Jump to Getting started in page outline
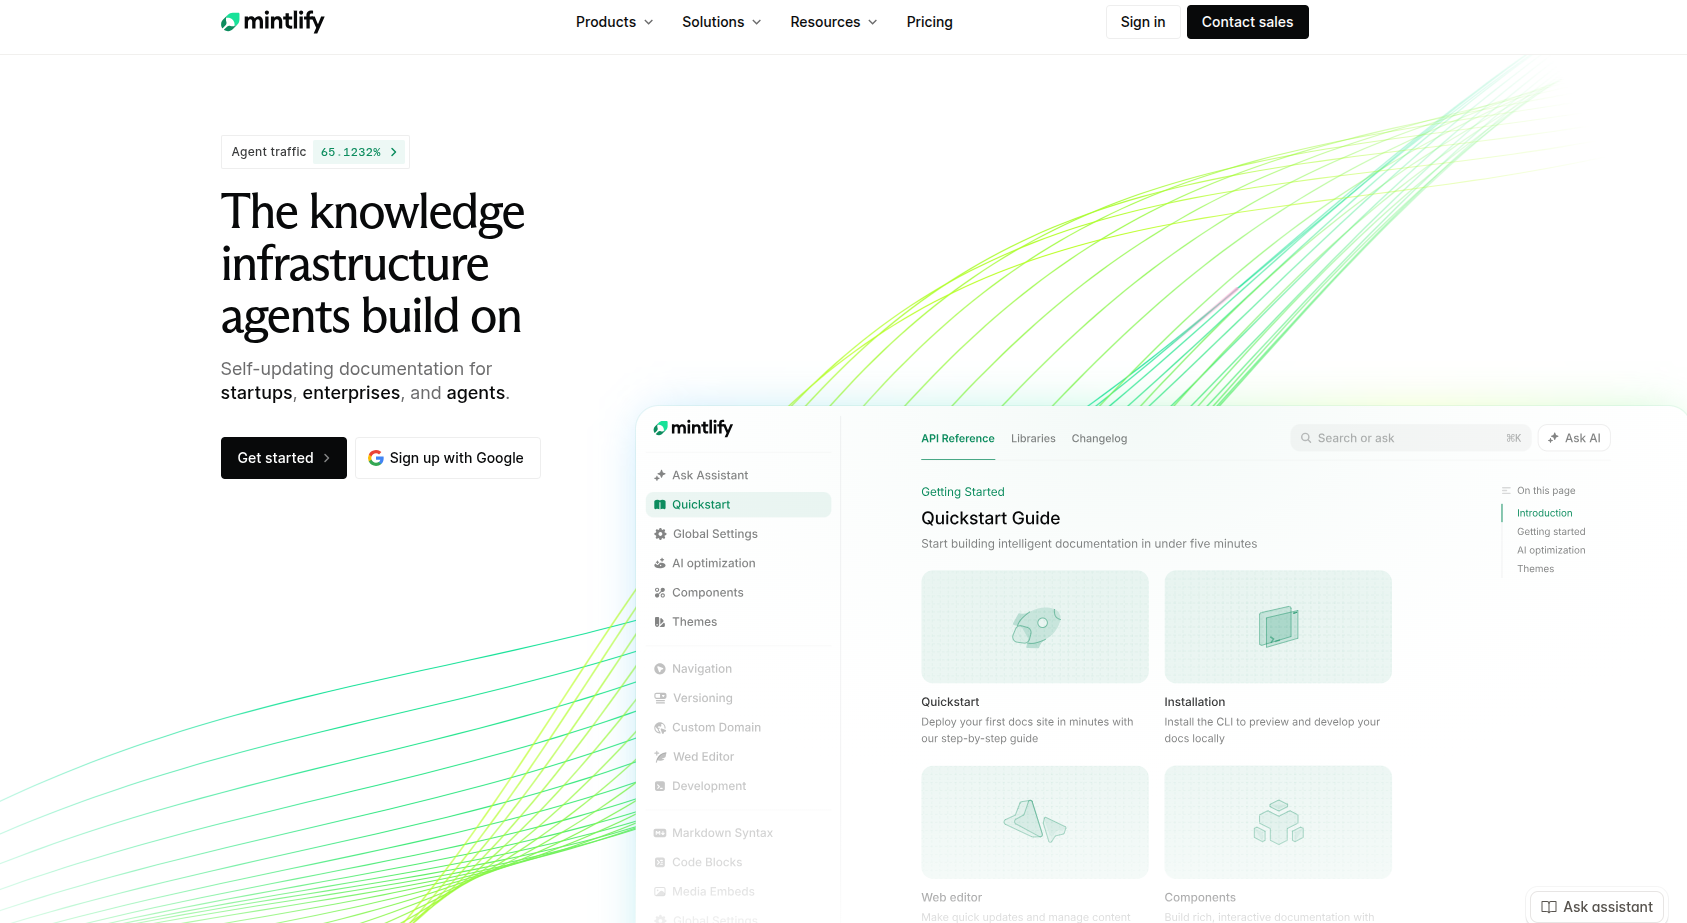 (1551, 532)
